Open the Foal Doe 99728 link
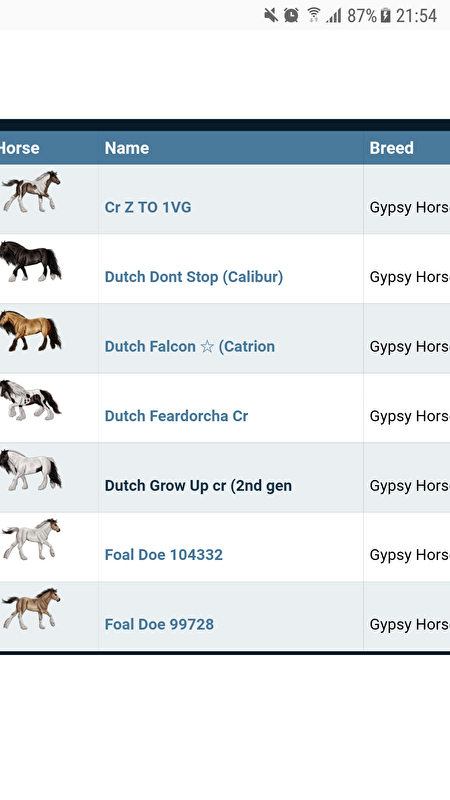This screenshot has width=450, height=800. coord(159,624)
